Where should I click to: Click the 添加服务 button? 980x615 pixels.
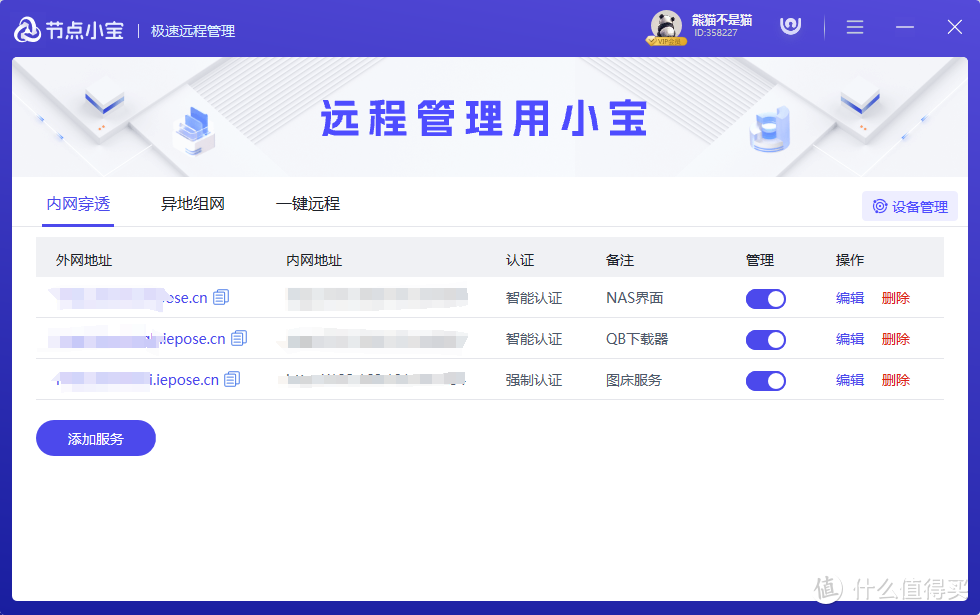click(x=95, y=438)
